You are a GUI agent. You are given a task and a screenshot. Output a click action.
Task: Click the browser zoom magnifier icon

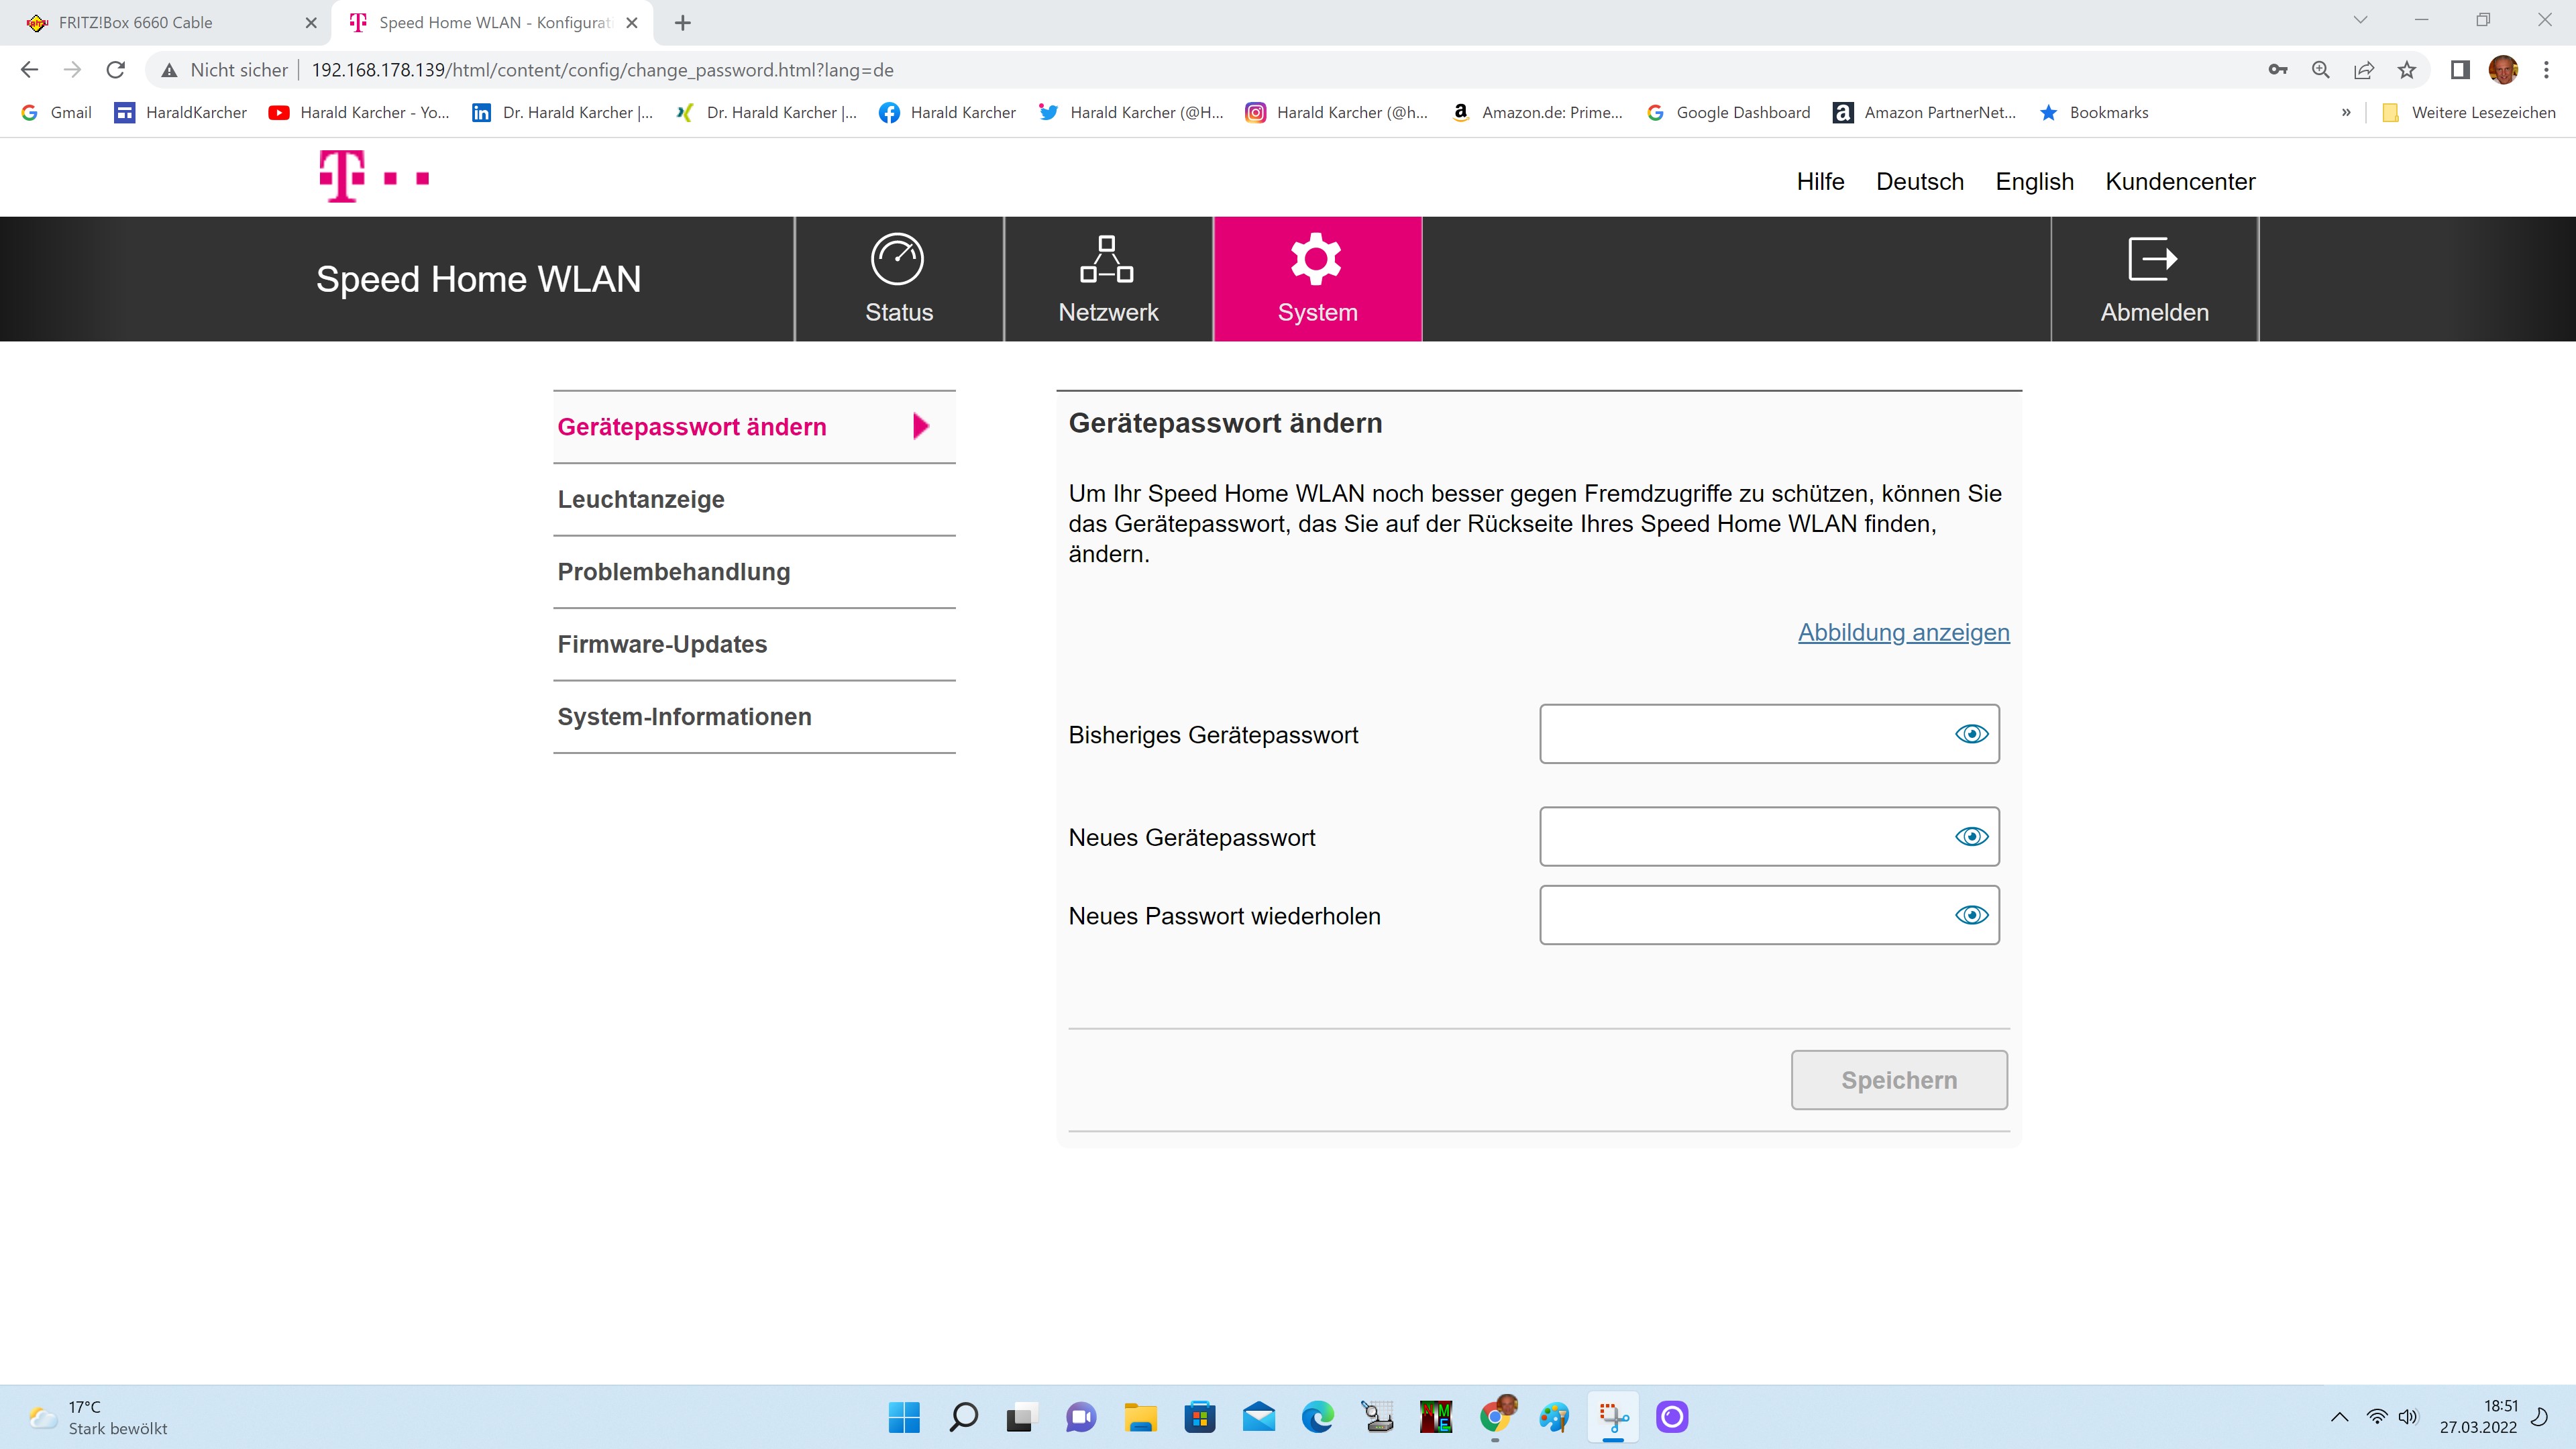[x=2321, y=70]
